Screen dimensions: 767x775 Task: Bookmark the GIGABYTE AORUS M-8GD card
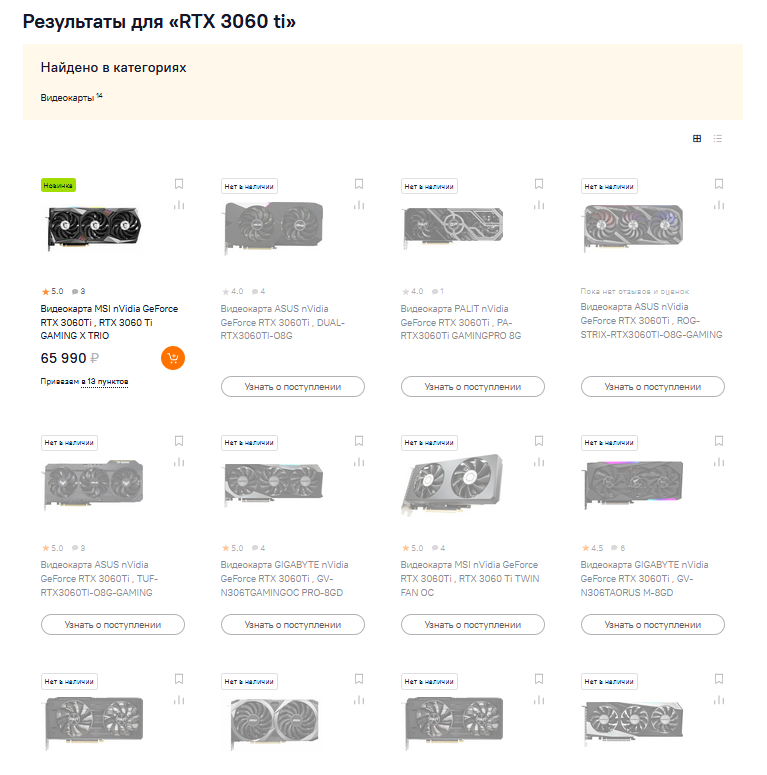(x=719, y=440)
